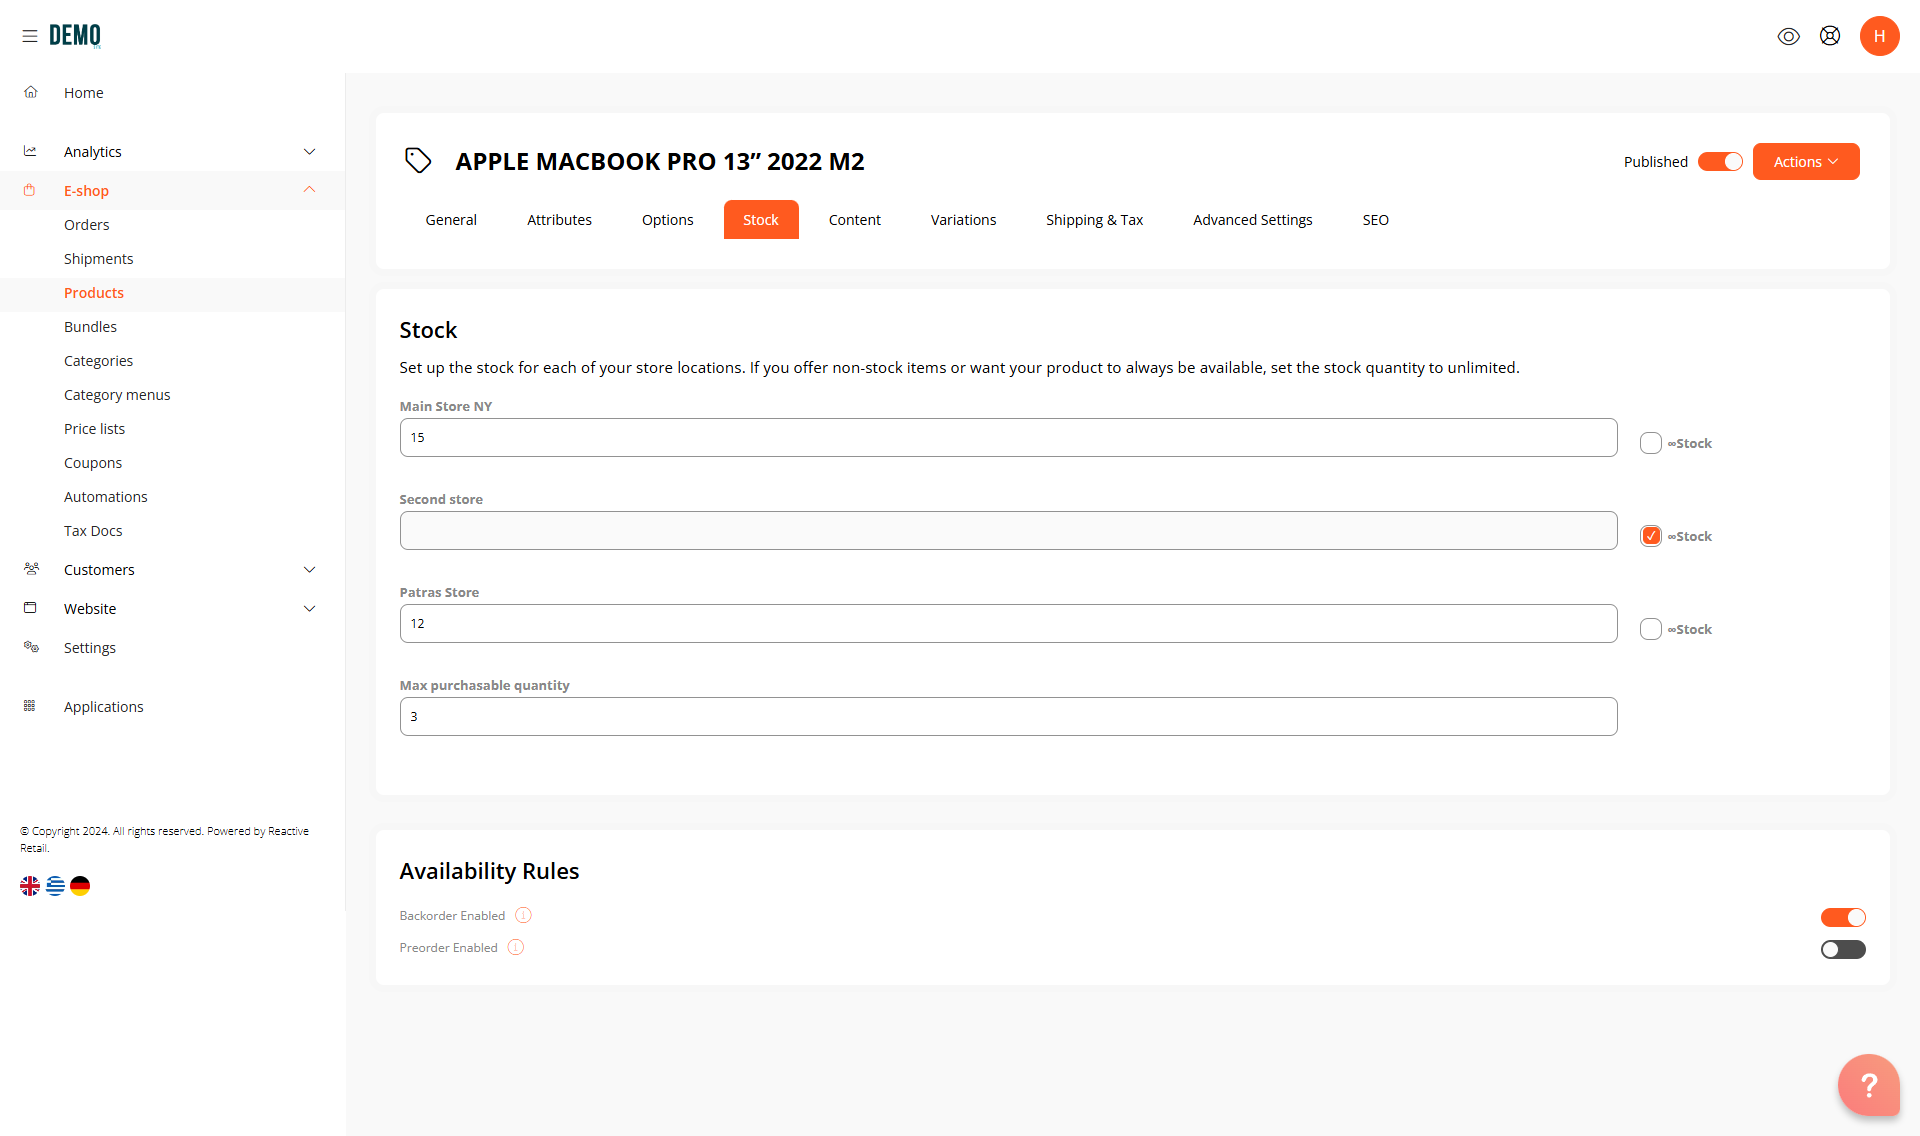Click the Second store stock field
The height and width of the screenshot is (1136, 1920).
pyautogui.click(x=1008, y=531)
